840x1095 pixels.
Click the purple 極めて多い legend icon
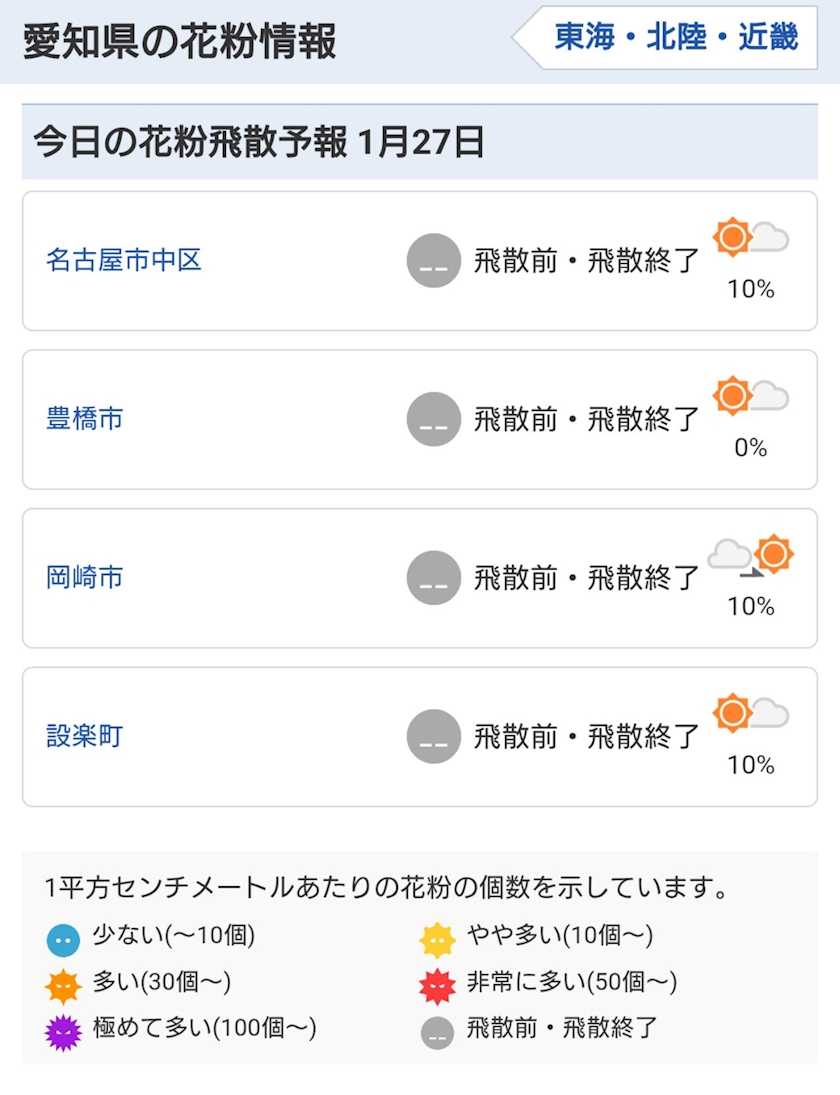pos(63,1032)
